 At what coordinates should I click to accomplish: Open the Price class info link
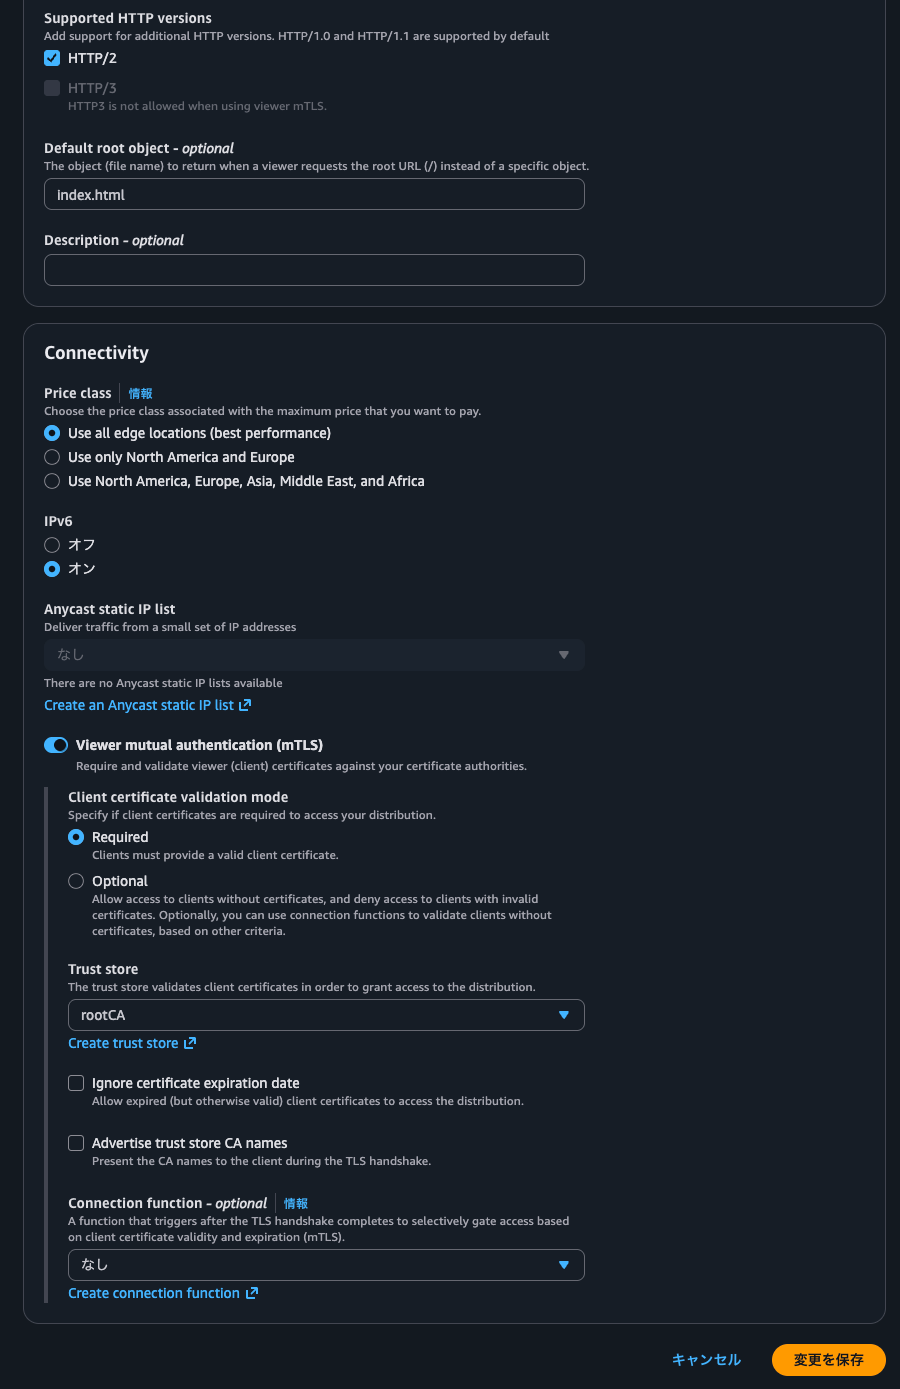140,394
